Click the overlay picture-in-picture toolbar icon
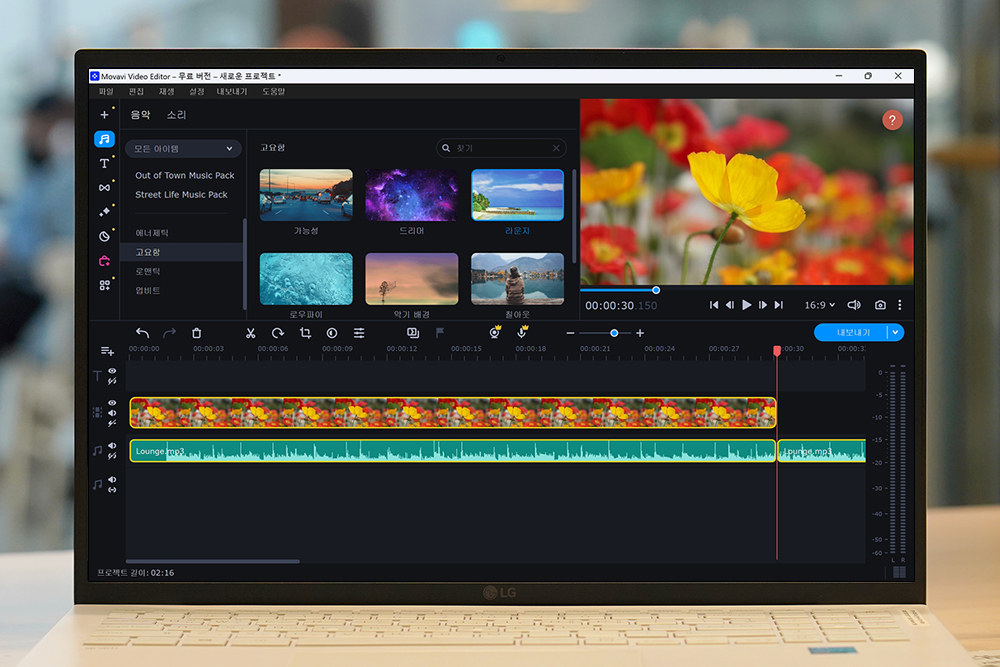Viewport: 1000px width, 667px height. point(413,333)
